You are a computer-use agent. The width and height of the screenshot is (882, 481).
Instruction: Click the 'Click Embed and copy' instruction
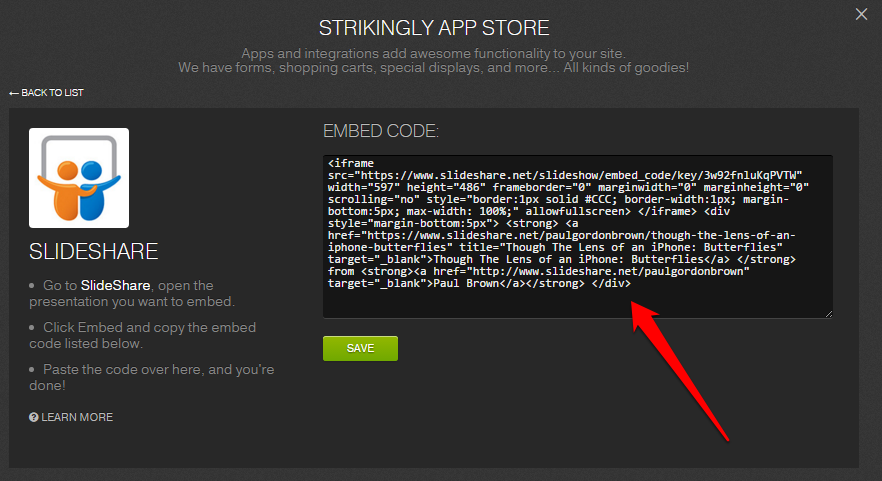(143, 335)
